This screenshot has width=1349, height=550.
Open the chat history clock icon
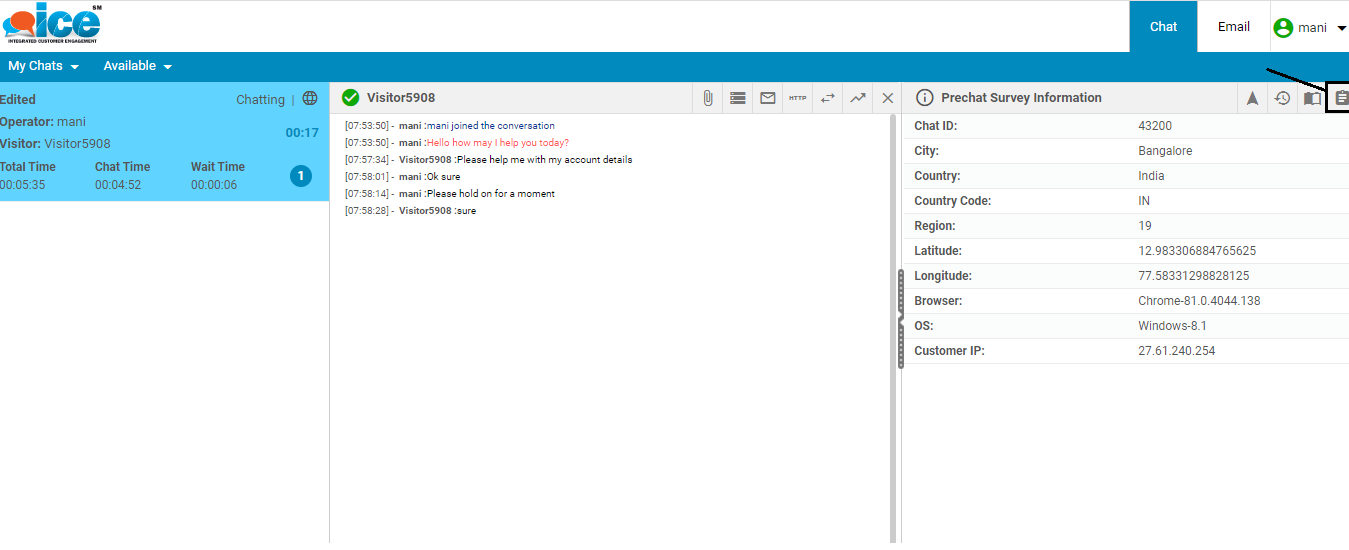click(x=1282, y=98)
